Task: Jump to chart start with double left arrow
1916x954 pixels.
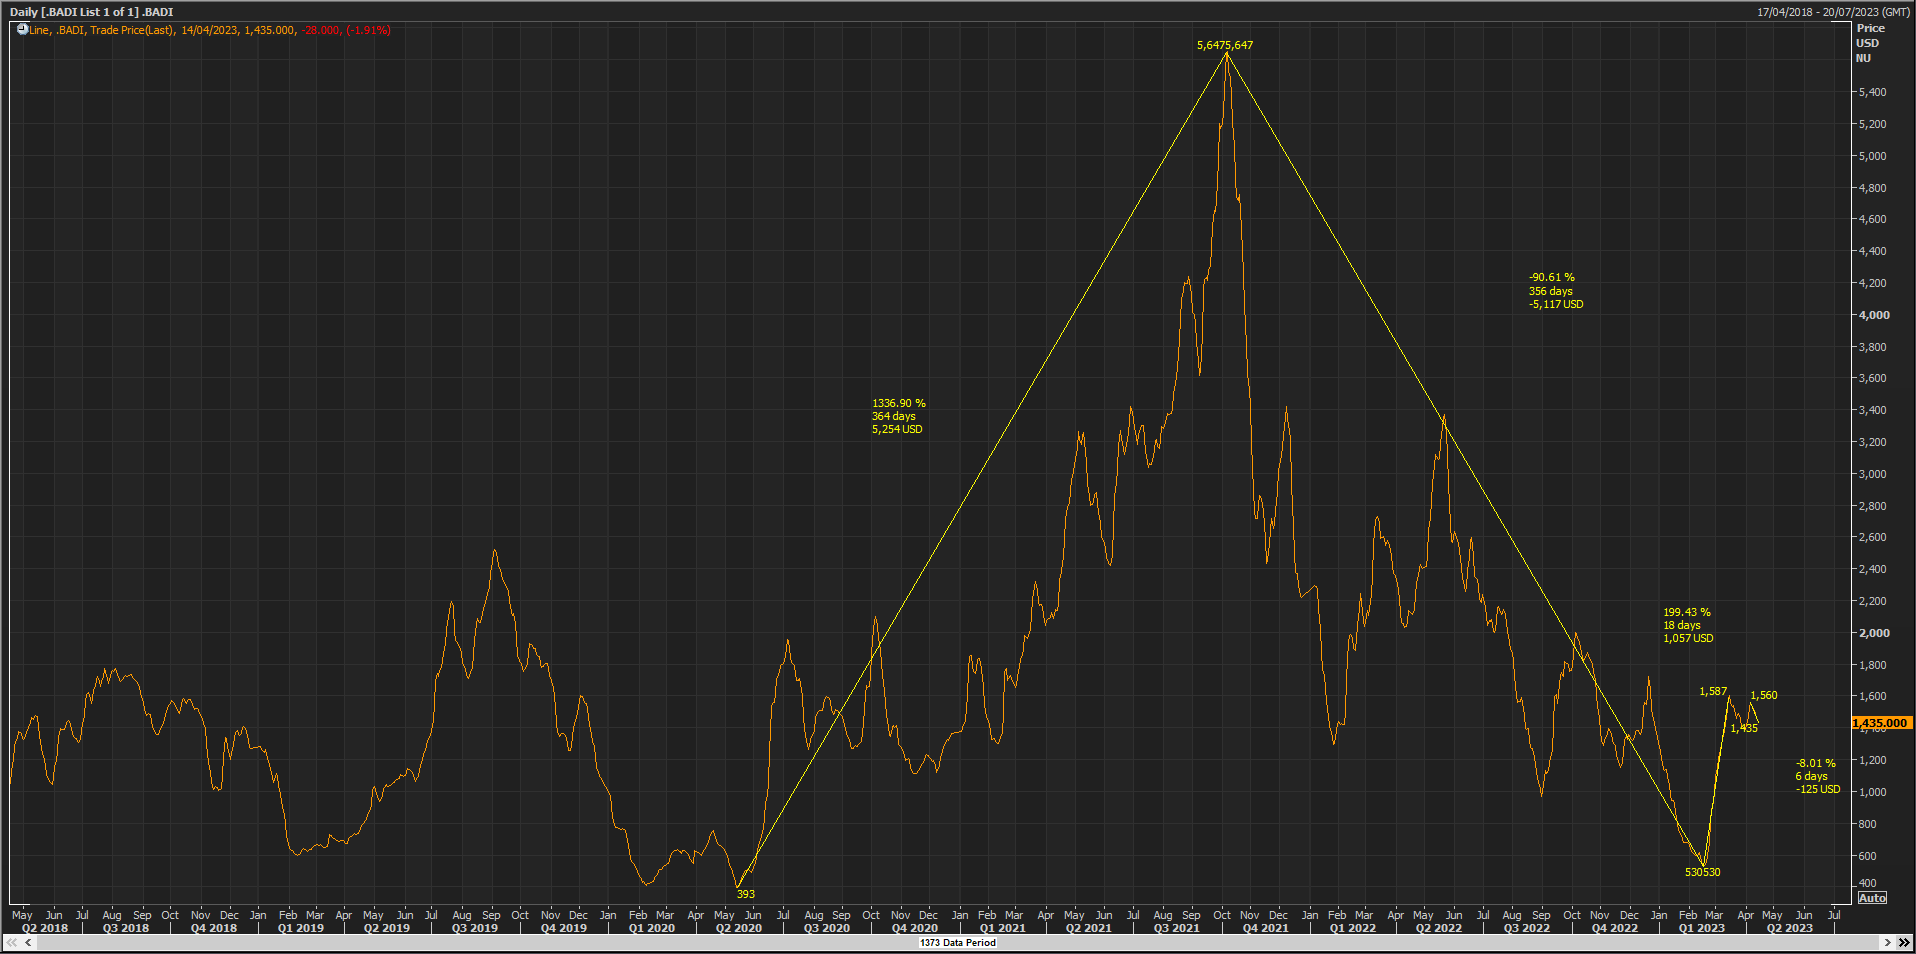Action: point(12,942)
